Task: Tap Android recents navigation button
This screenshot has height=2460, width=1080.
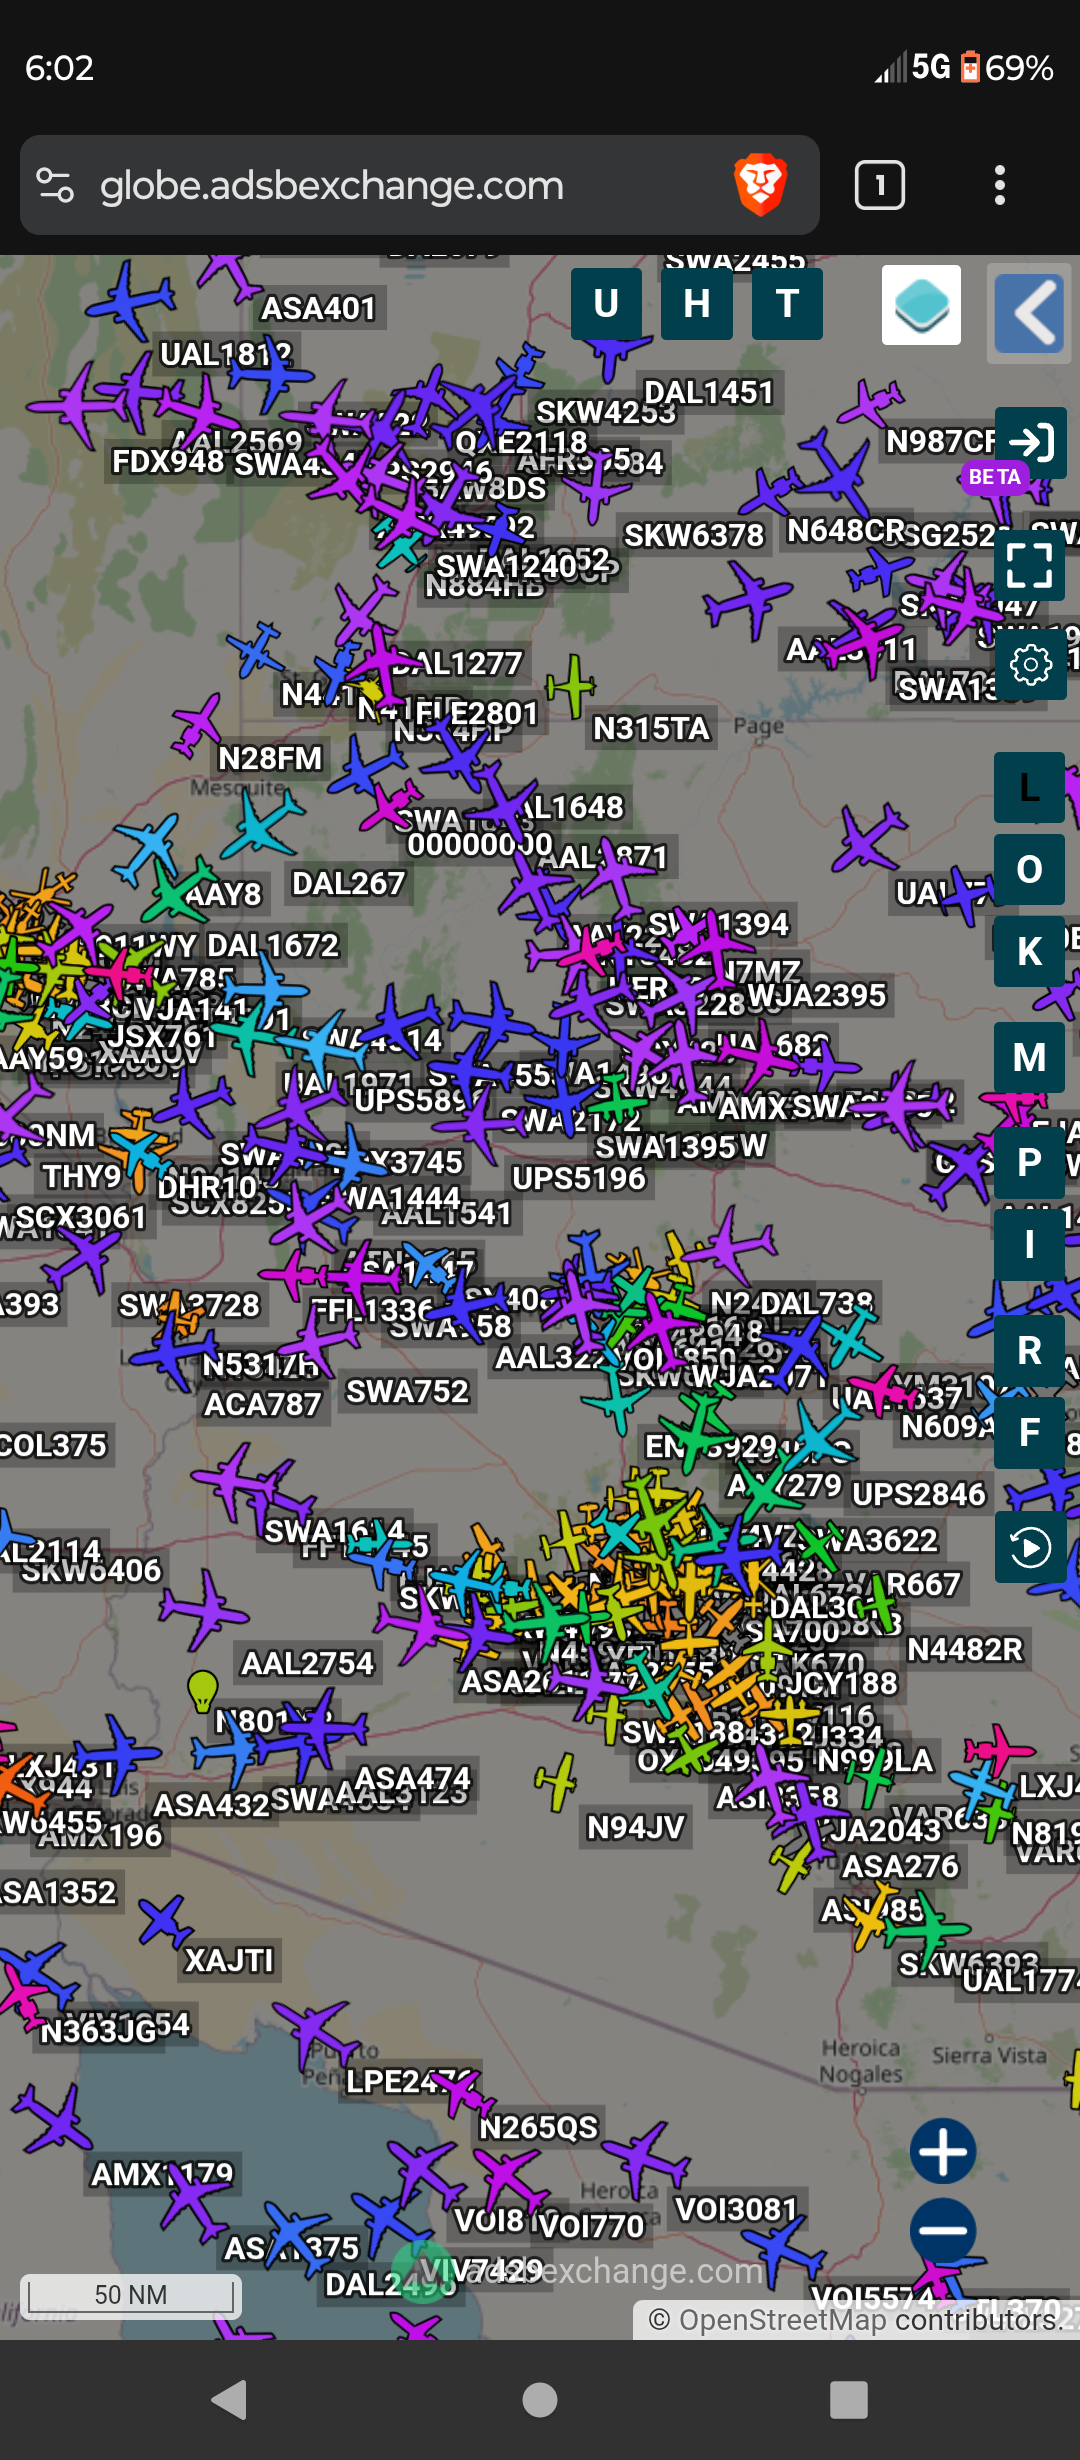Action: pyautogui.click(x=849, y=2399)
